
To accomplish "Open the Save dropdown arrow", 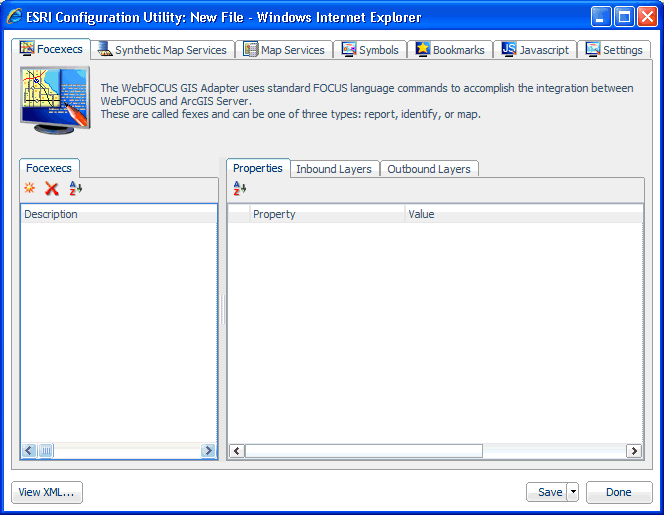I will click(573, 492).
